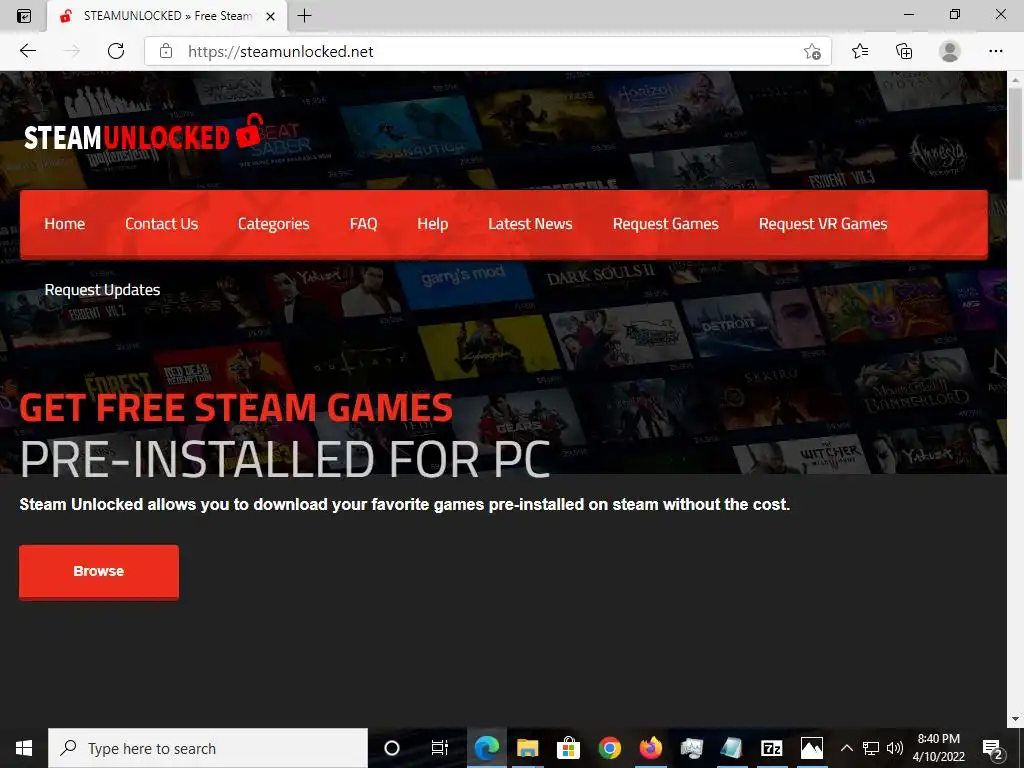Open Microsoft Store from the taskbar
Viewport: 1024px width, 768px height.
569,748
